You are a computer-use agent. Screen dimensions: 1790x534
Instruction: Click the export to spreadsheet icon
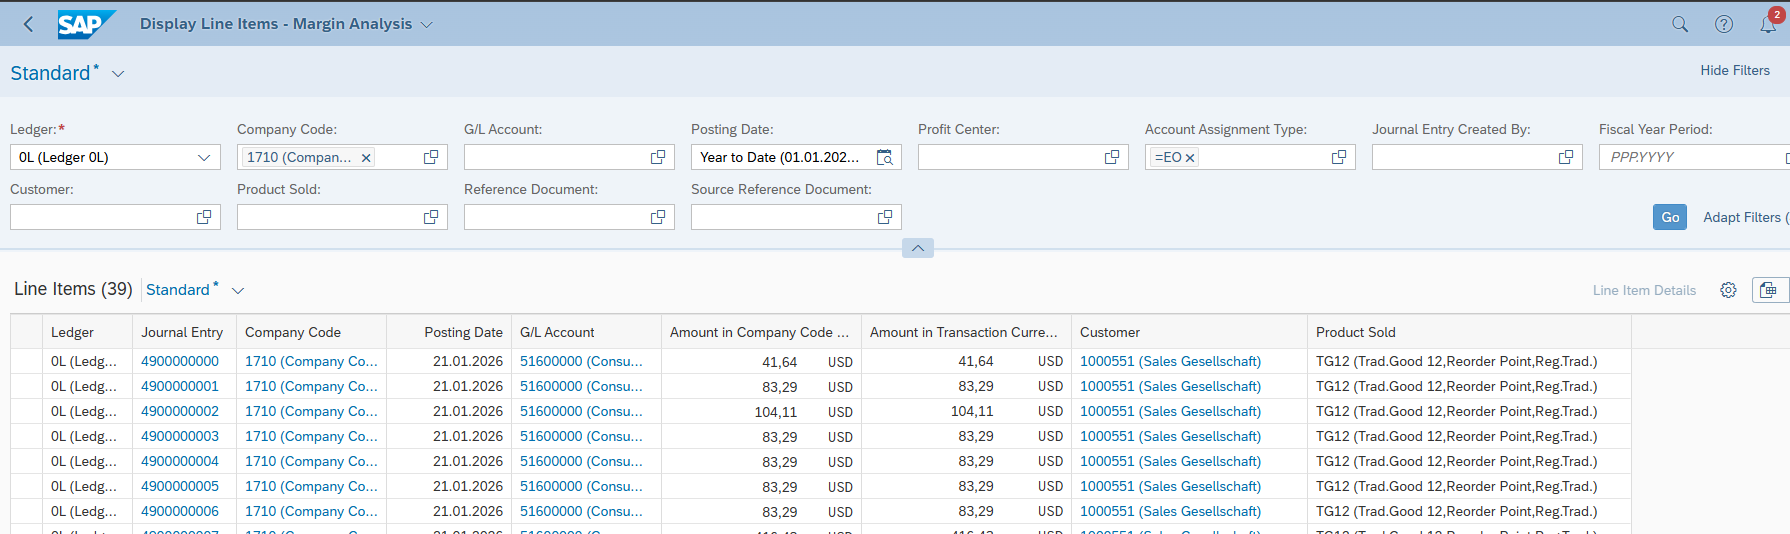(x=1768, y=290)
